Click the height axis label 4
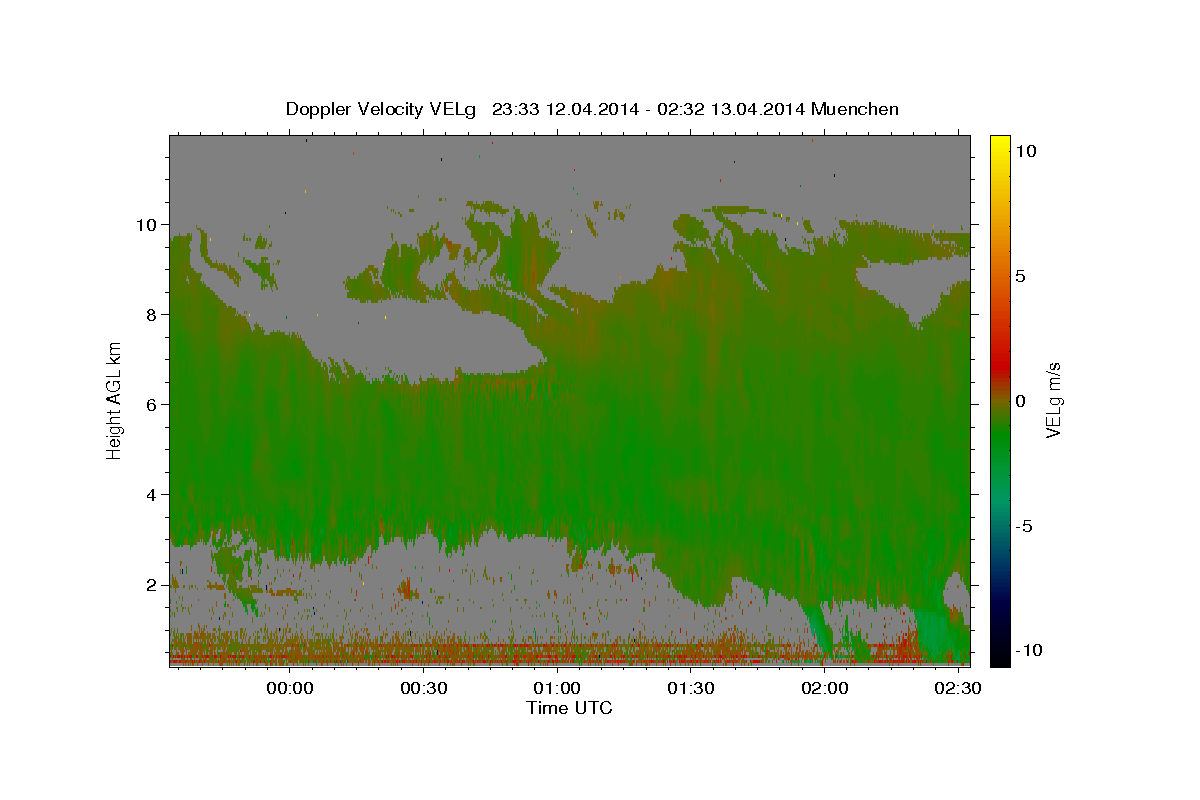The height and width of the screenshot is (800, 1200). [x=151, y=494]
